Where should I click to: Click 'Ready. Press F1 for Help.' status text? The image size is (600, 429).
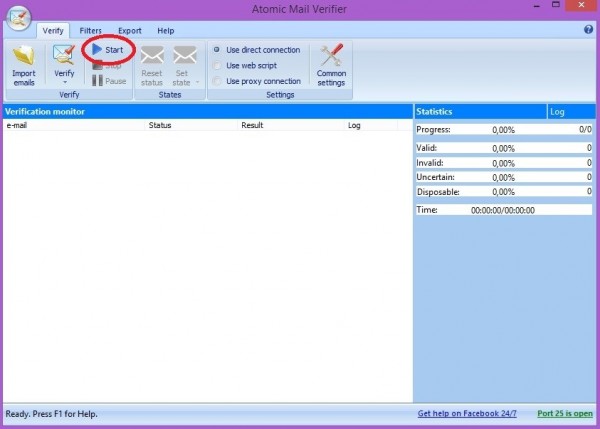coord(51,414)
